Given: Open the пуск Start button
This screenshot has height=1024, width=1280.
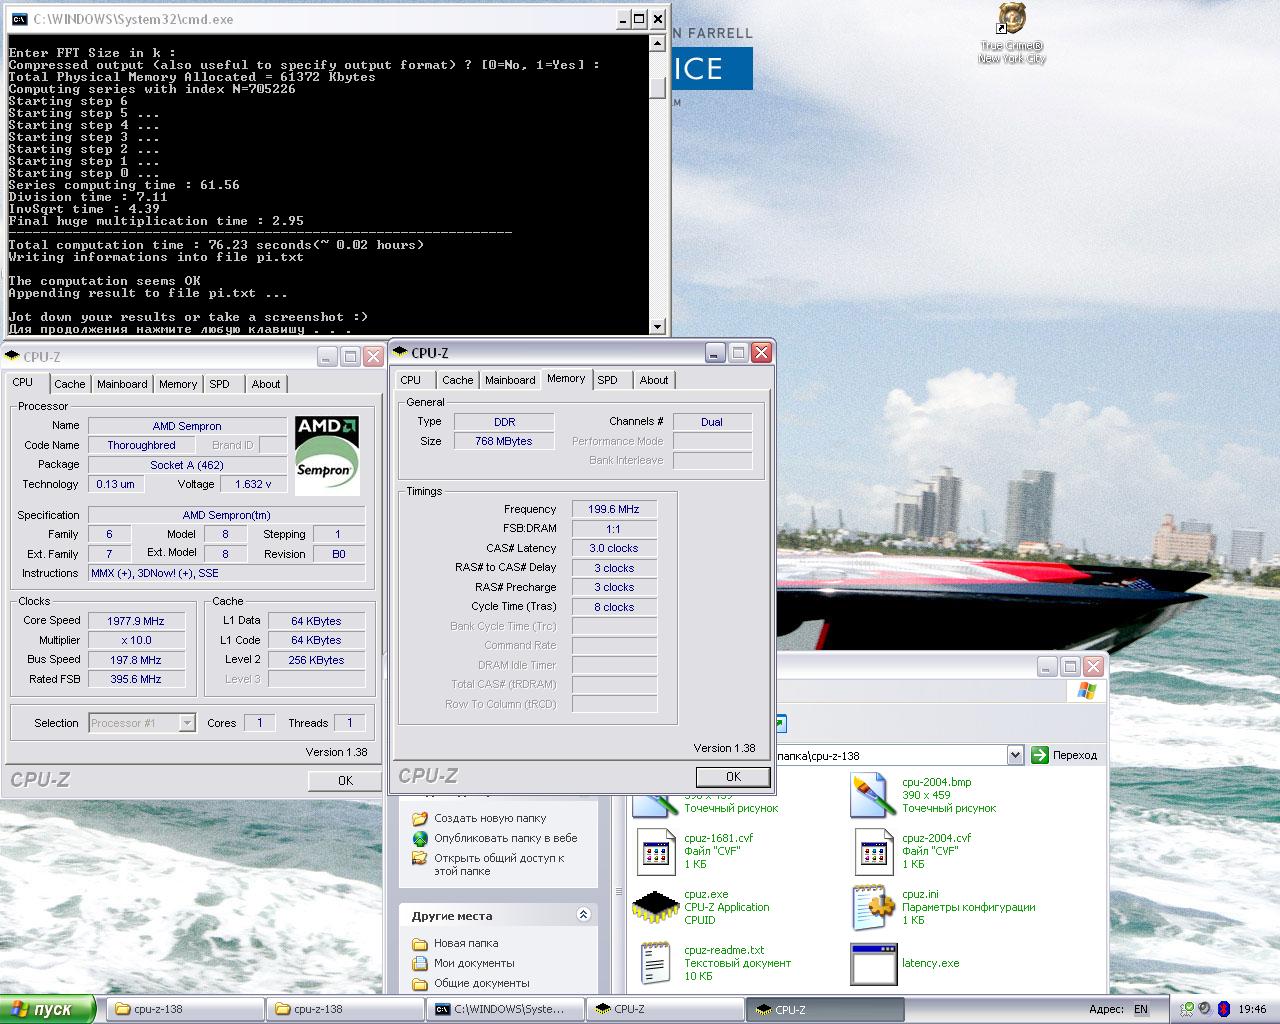Looking at the screenshot, I should pos(47,1009).
